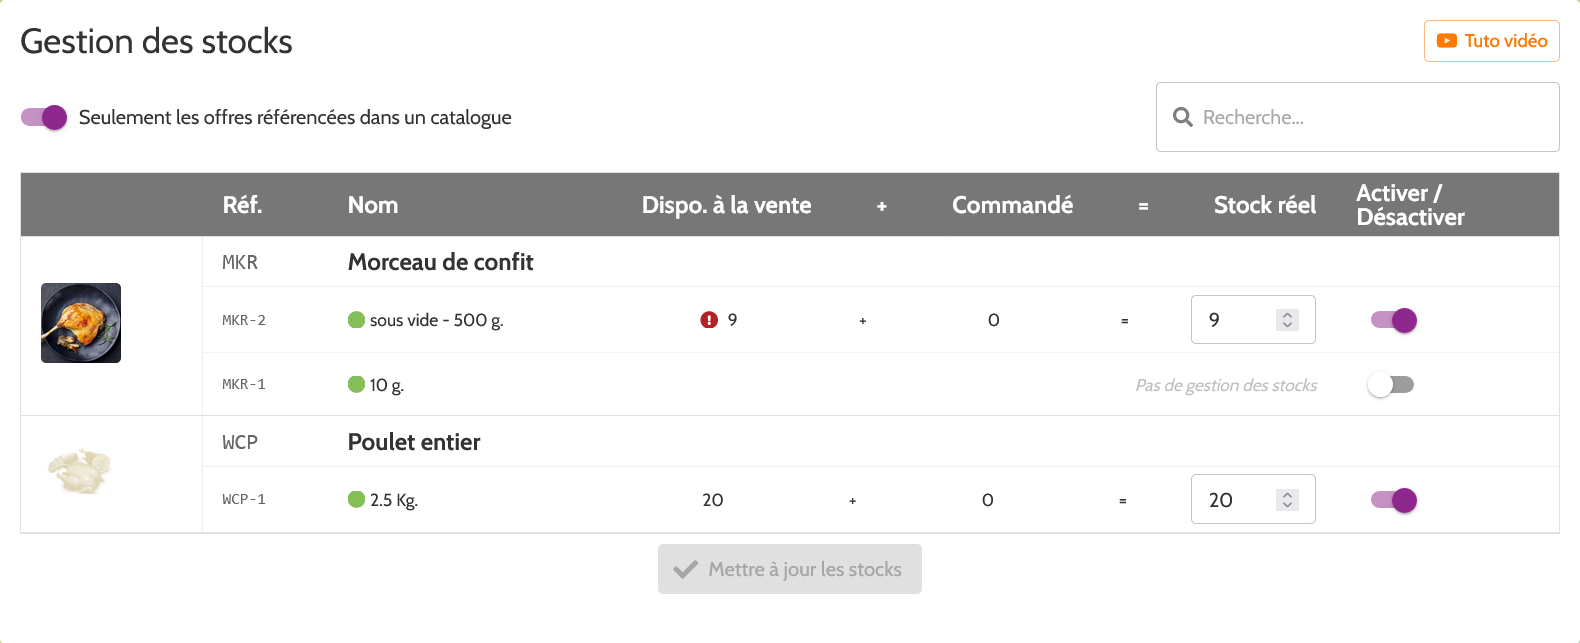Toggle 'Seulement les offres référencées dans un catalogue'

pos(42,117)
